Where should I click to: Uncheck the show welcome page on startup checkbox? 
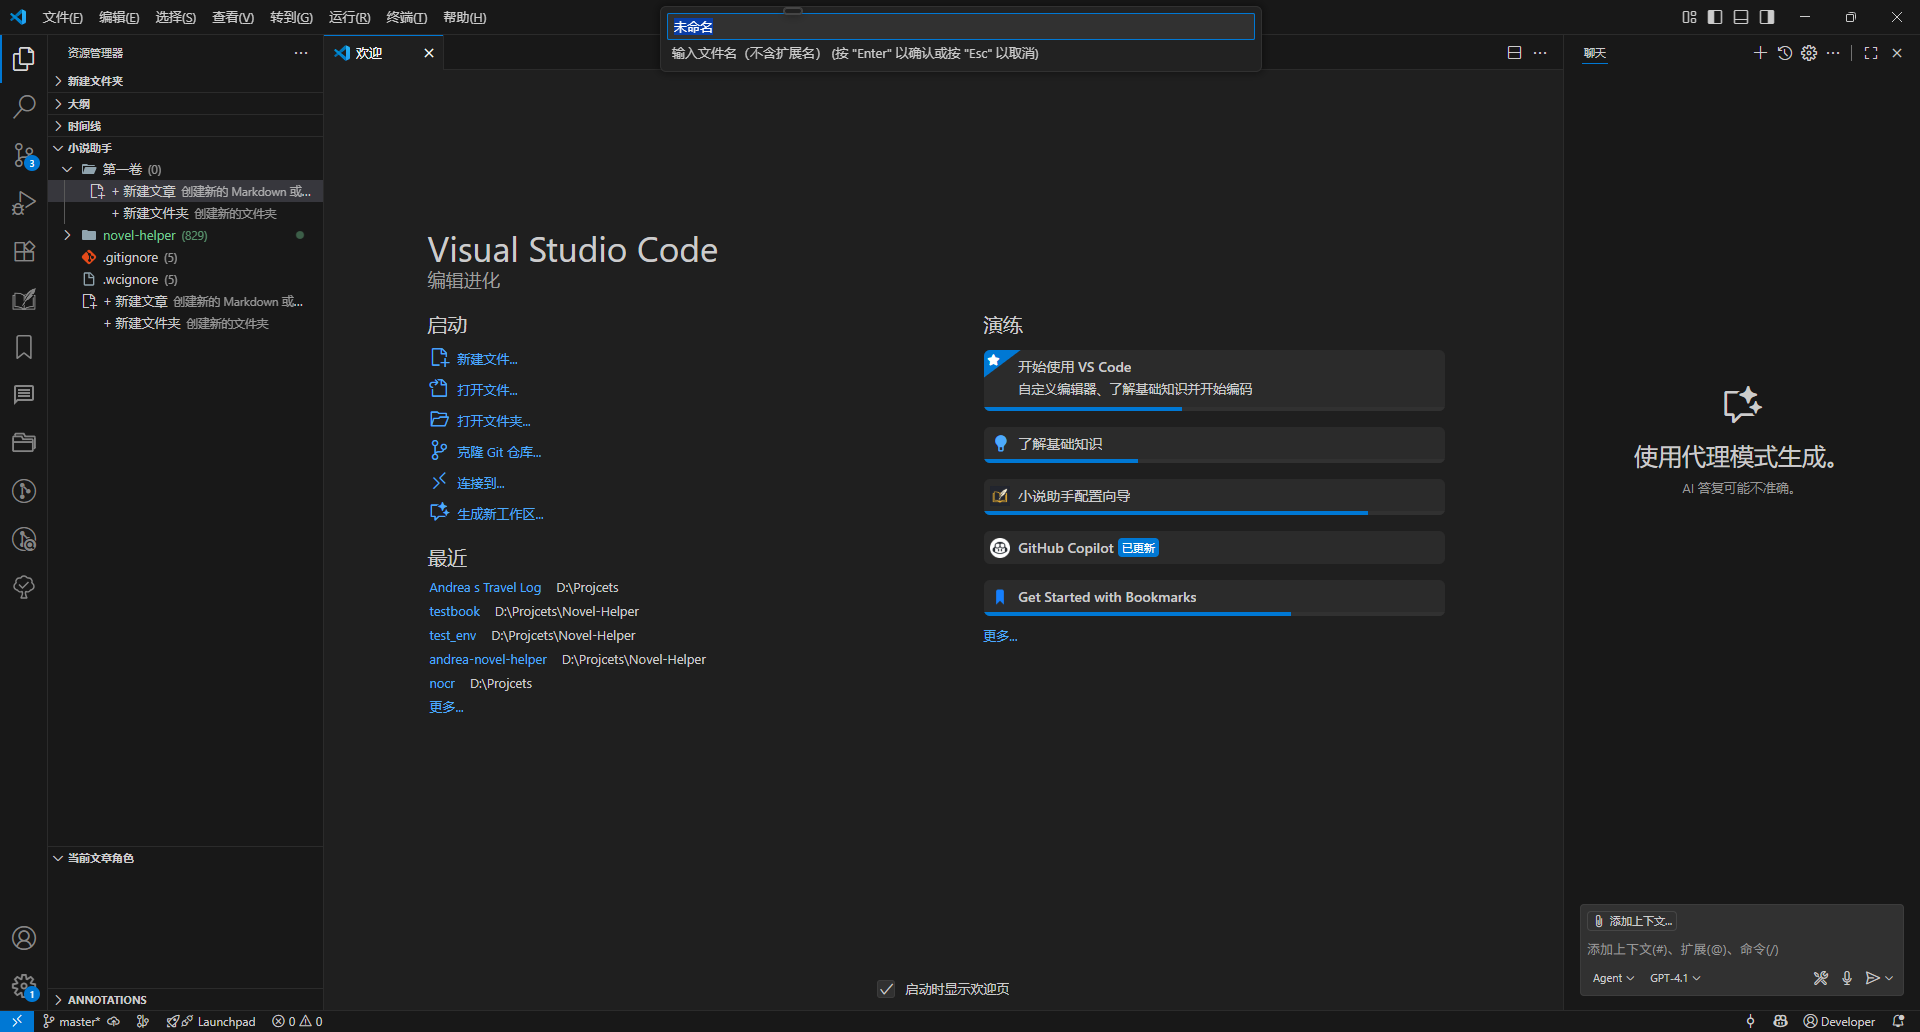coord(886,989)
